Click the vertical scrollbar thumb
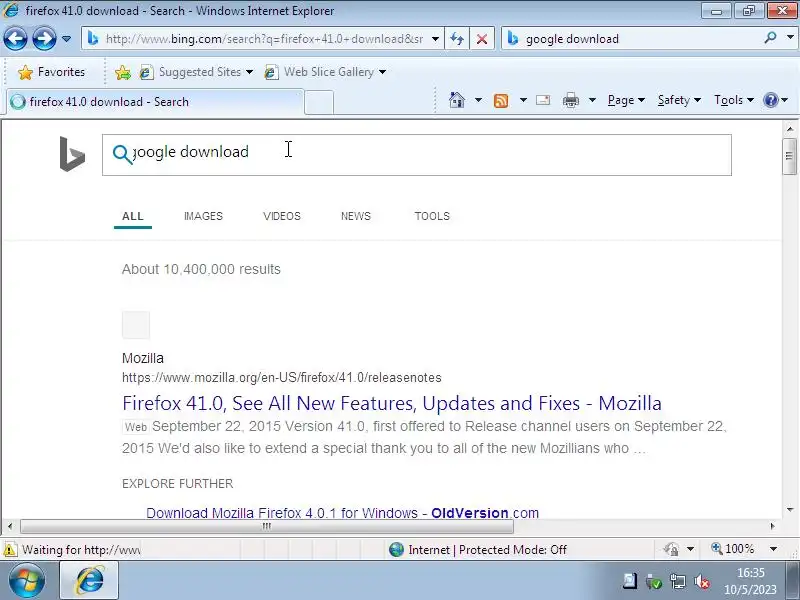 pyautogui.click(x=790, y=157)
